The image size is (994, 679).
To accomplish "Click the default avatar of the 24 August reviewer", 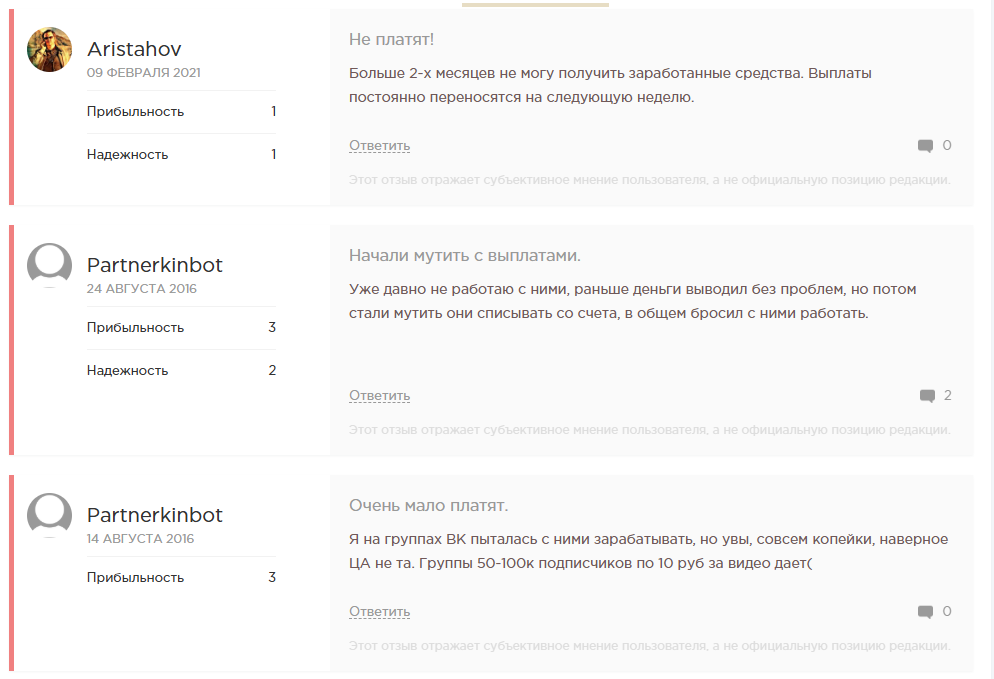I will (49, 265).
